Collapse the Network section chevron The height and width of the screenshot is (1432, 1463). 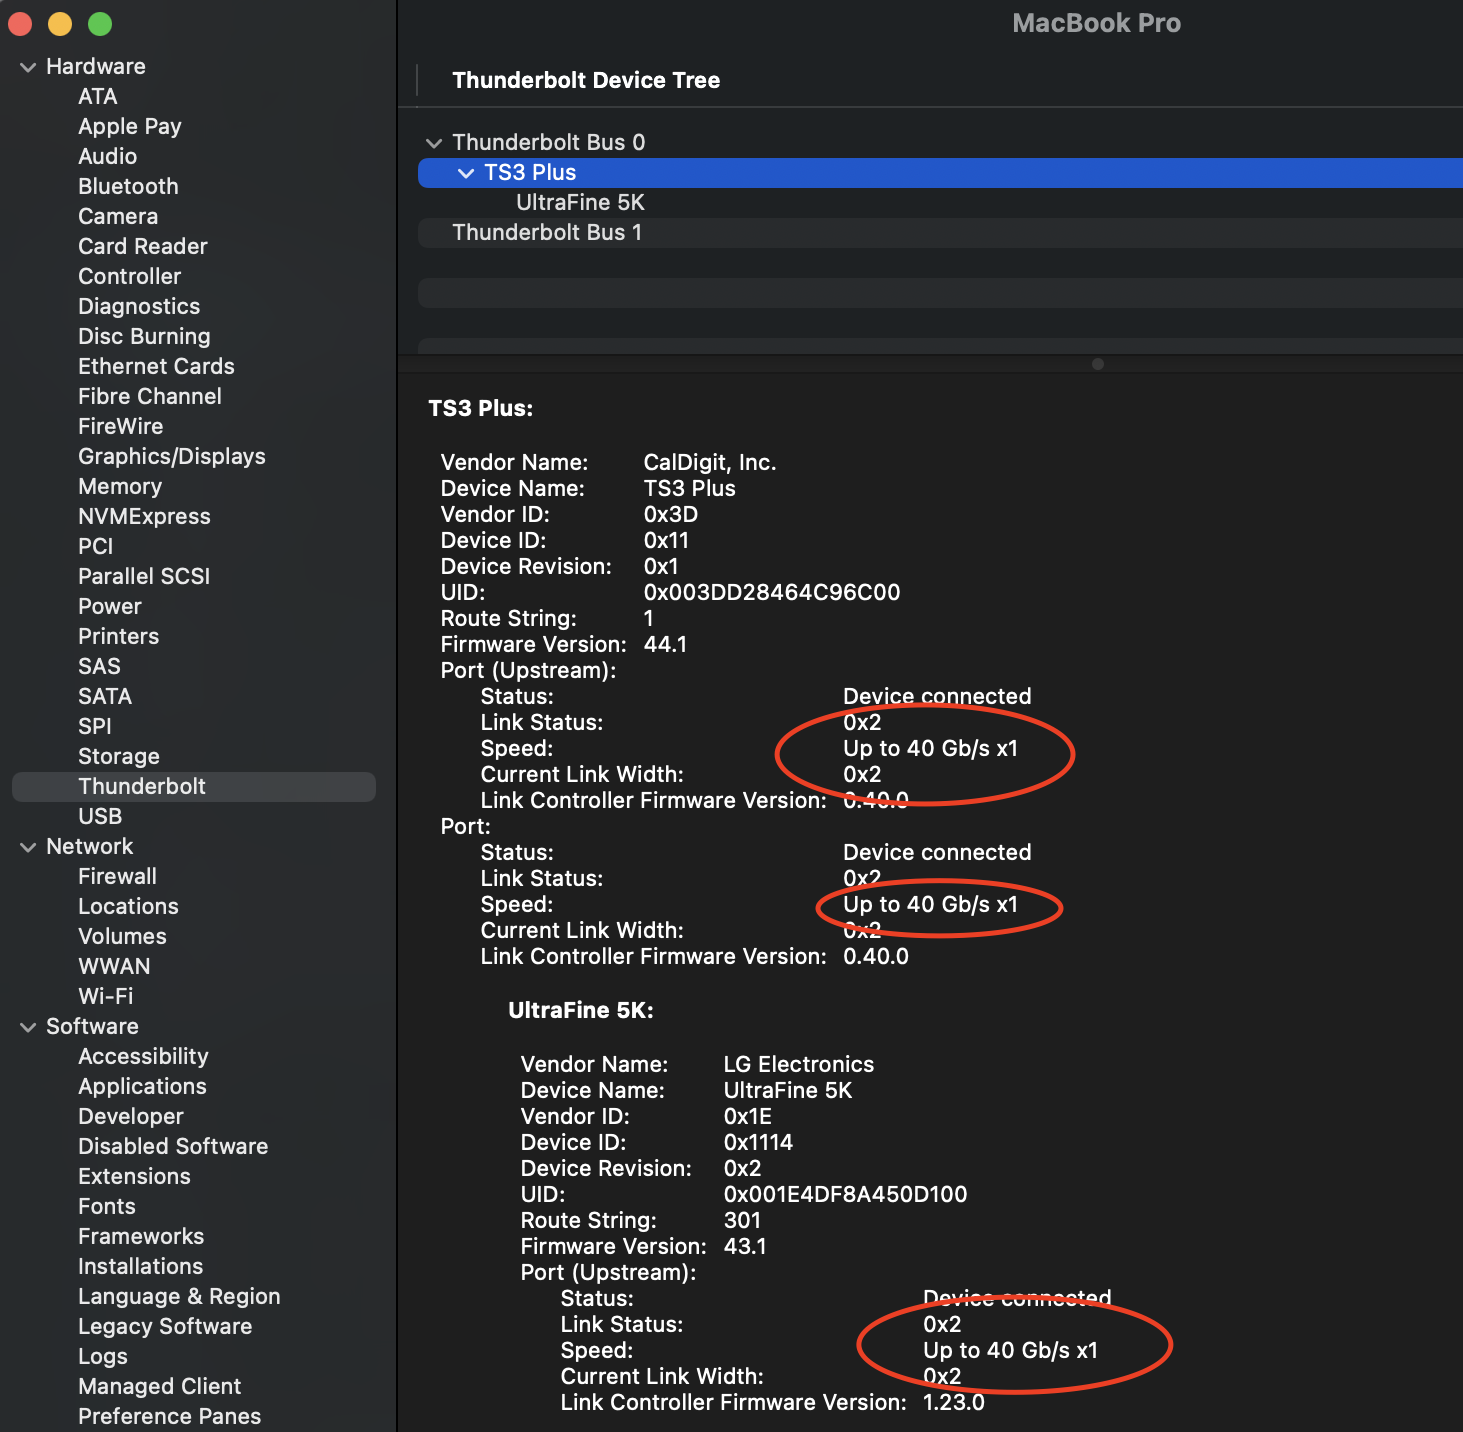pyautogui.click(x=28, y=847)
